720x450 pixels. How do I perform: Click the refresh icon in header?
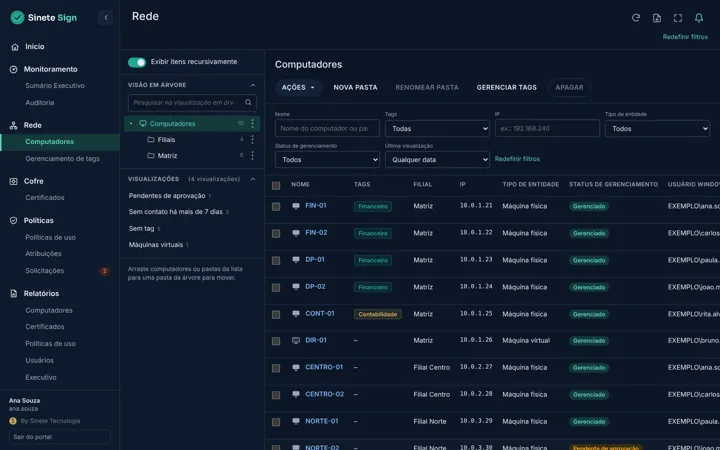[636, 17]
